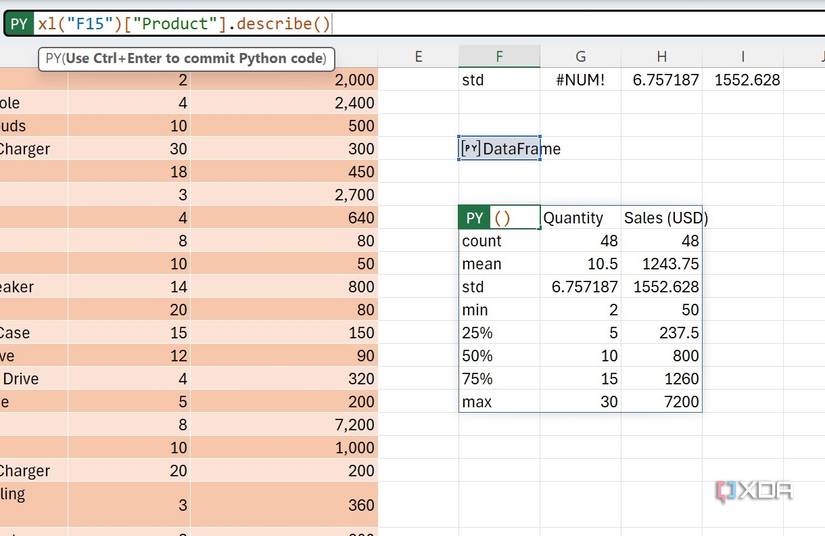Click the max Sales value 7200
The image size is (825, 536).
[x=661, y=401]
